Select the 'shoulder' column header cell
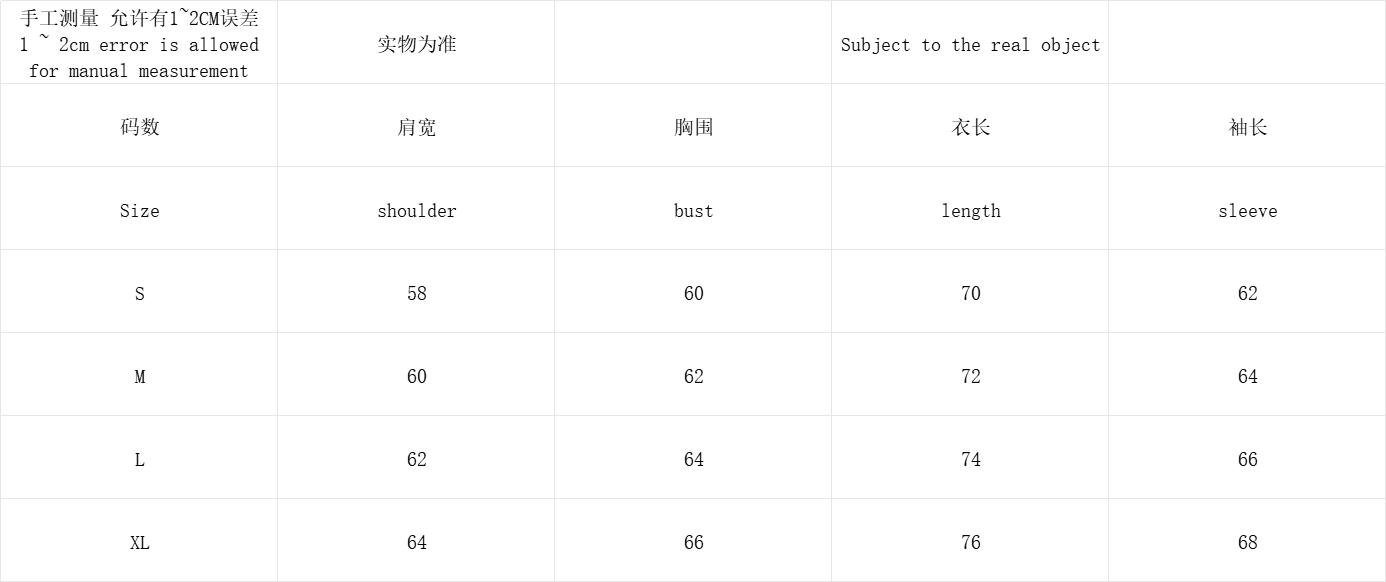This screenshot has height=582, width=1386. point(416,210)
